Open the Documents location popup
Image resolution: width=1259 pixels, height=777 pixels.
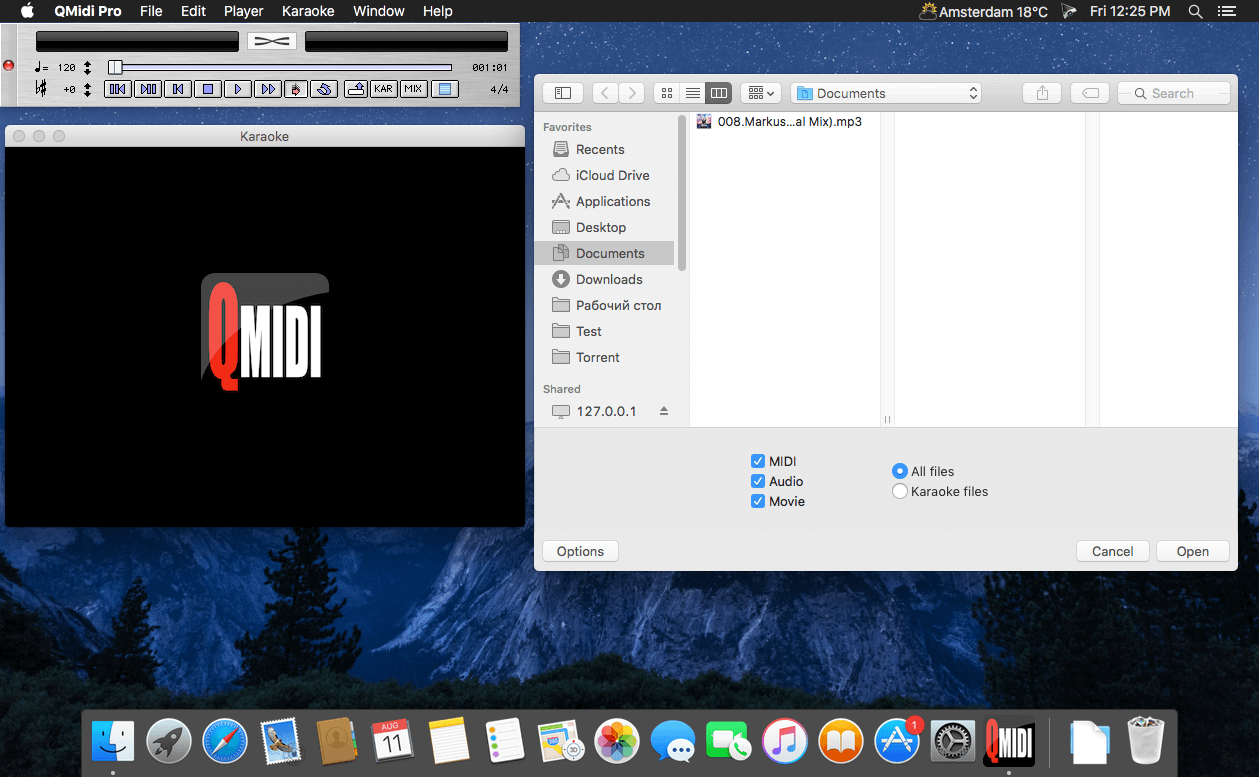pos(886,93)
